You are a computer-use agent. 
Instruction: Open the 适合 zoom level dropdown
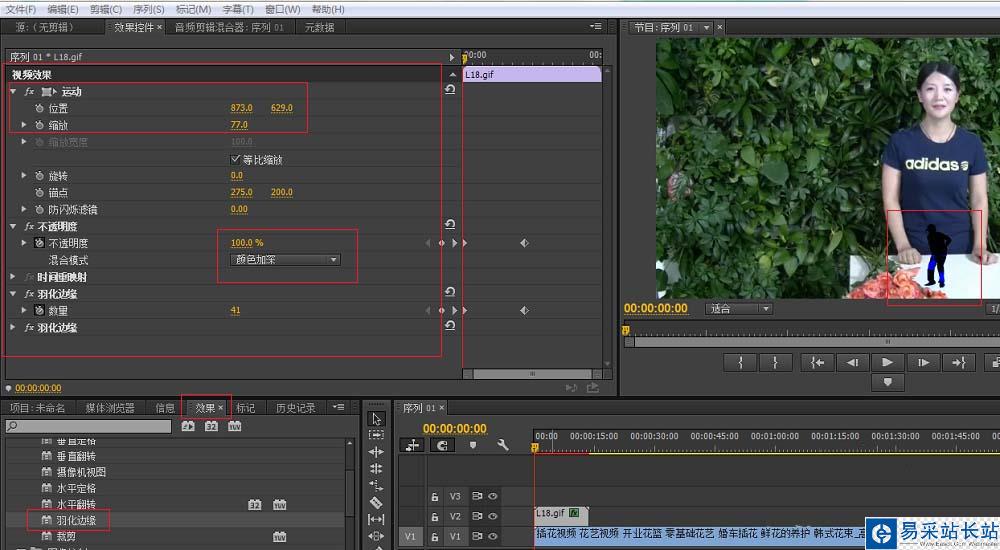[x=739, y=309]
